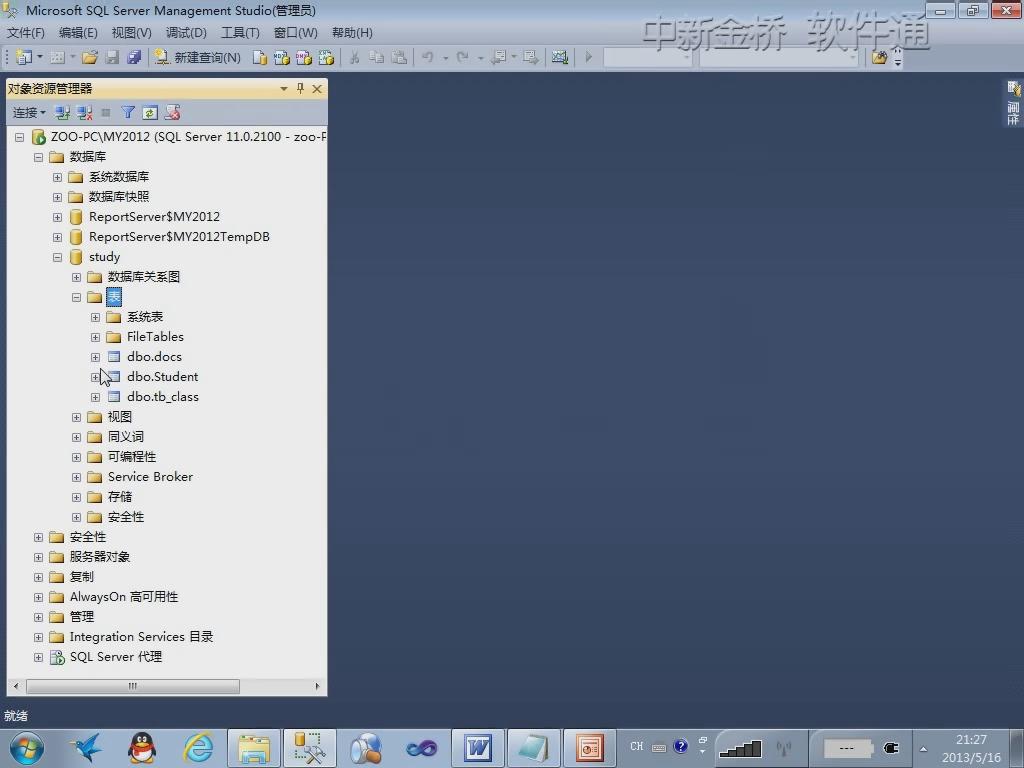Viewport: 1024px width, 768px height.
Task: Click Disconnect icon in Object Explorer
Action: click(x=84, y=113)
